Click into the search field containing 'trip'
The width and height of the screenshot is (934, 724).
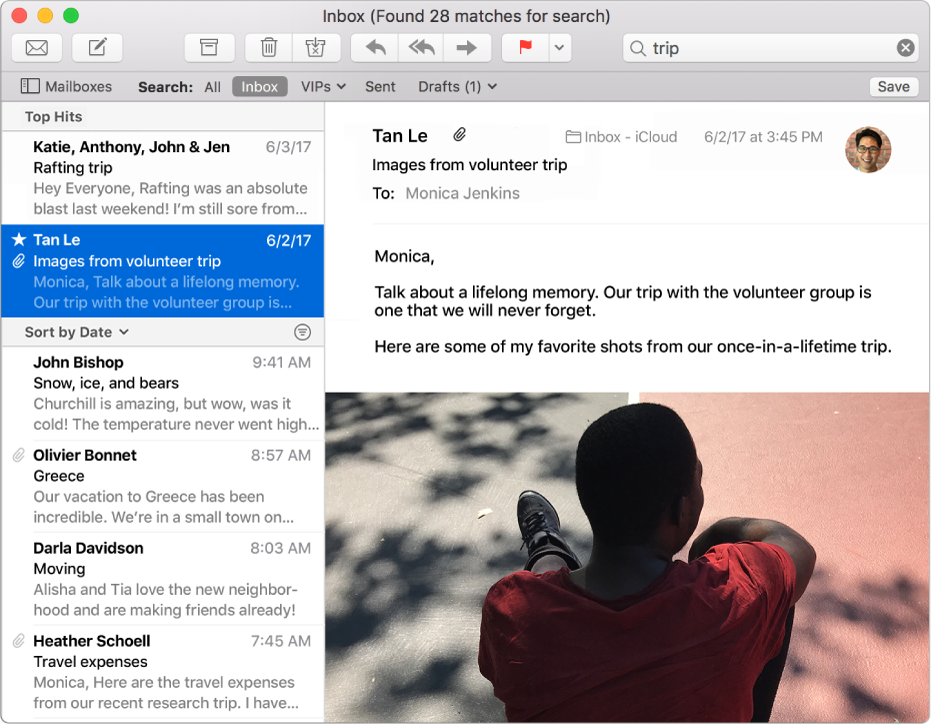pos(771,48)
